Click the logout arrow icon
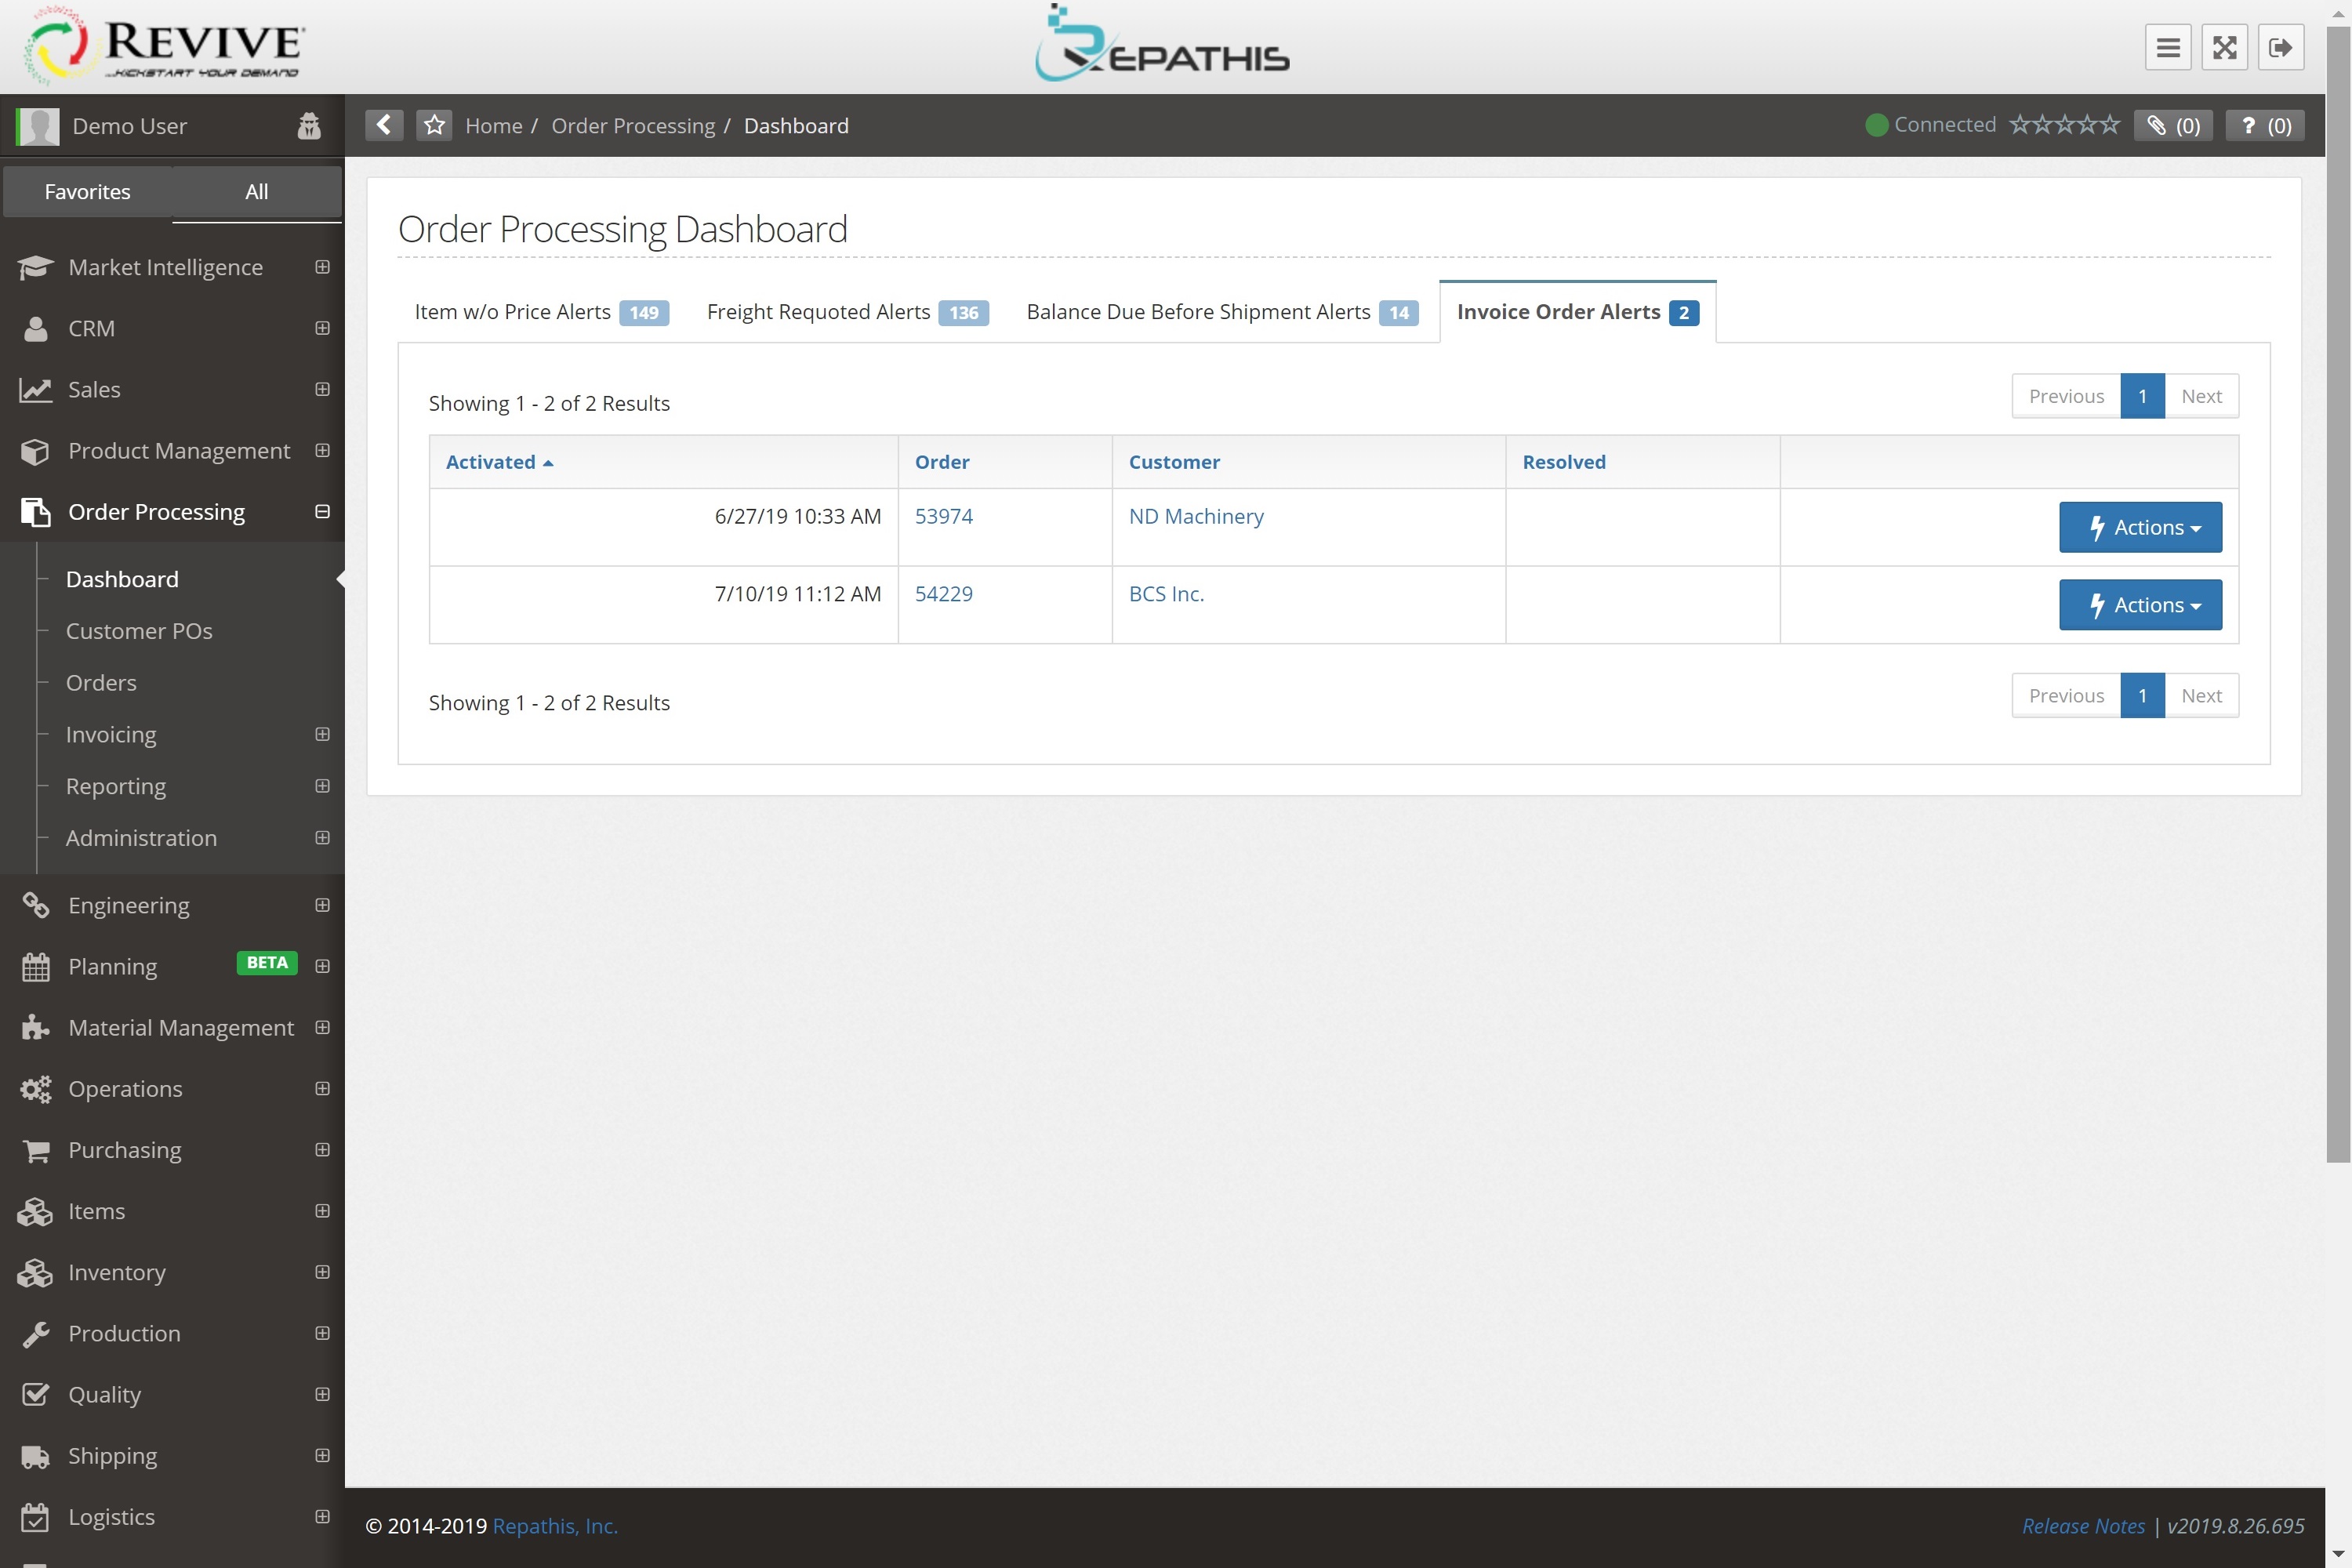 pos(2280,48)
